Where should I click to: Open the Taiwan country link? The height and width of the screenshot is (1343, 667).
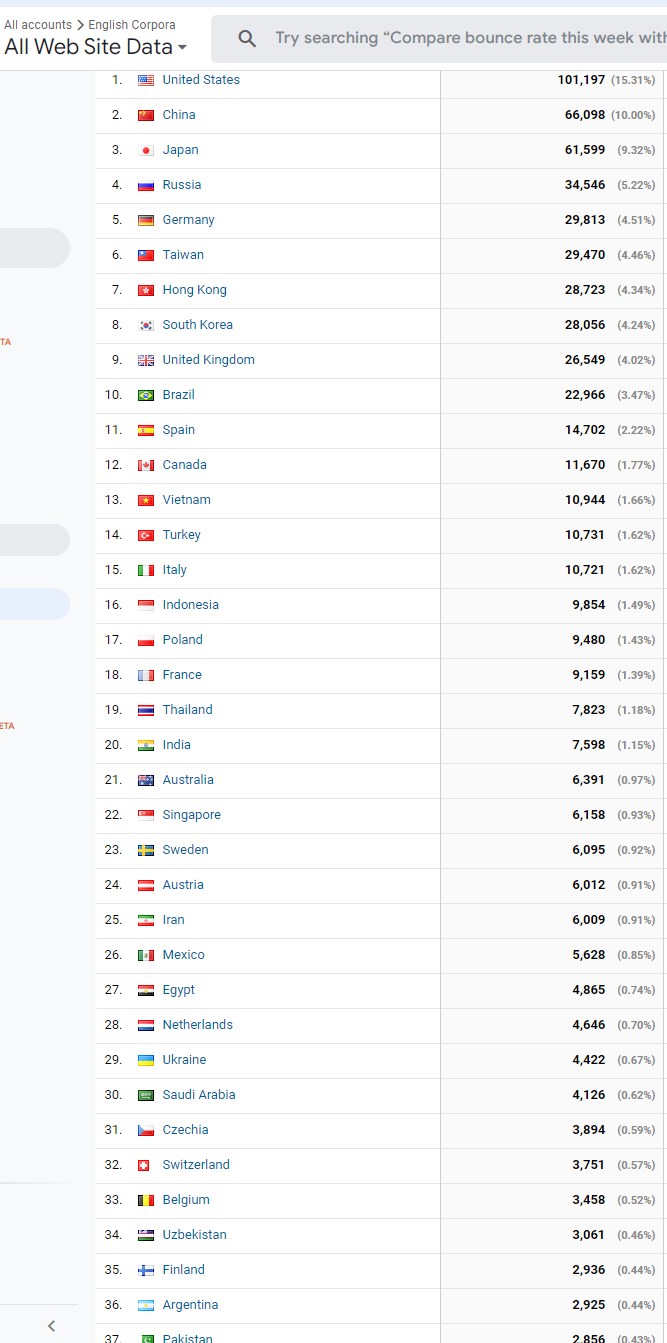(x=183, y=255)
